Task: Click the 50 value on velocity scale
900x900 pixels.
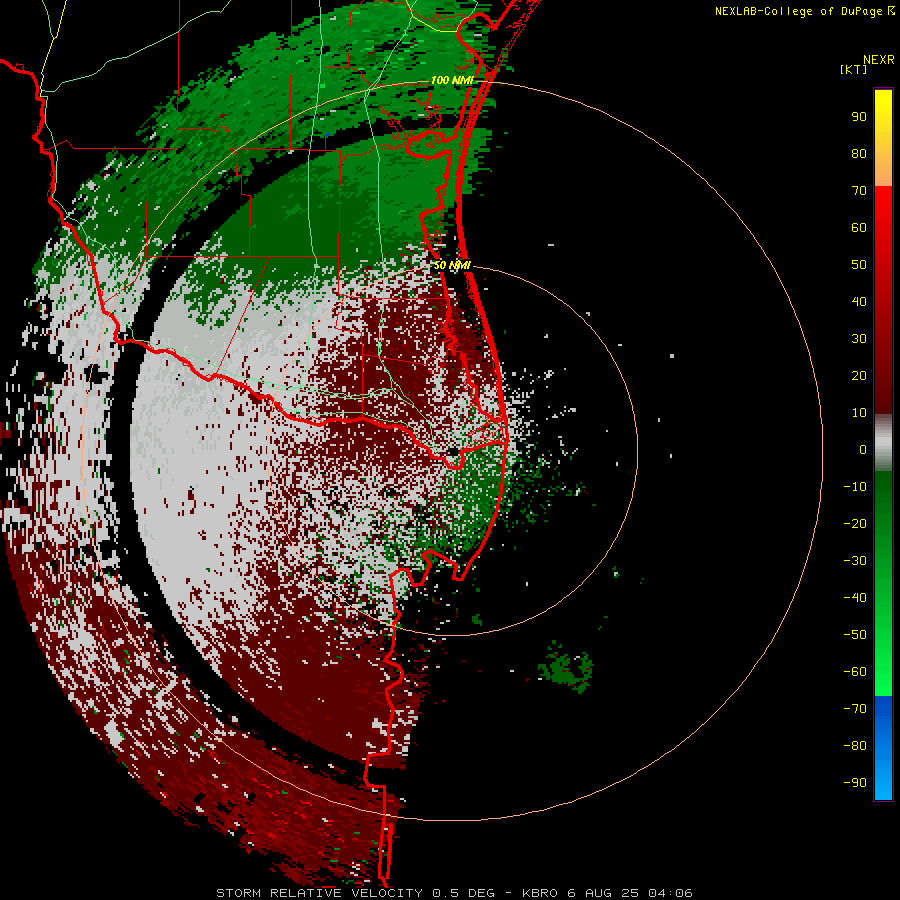Action: pos(859,265)
